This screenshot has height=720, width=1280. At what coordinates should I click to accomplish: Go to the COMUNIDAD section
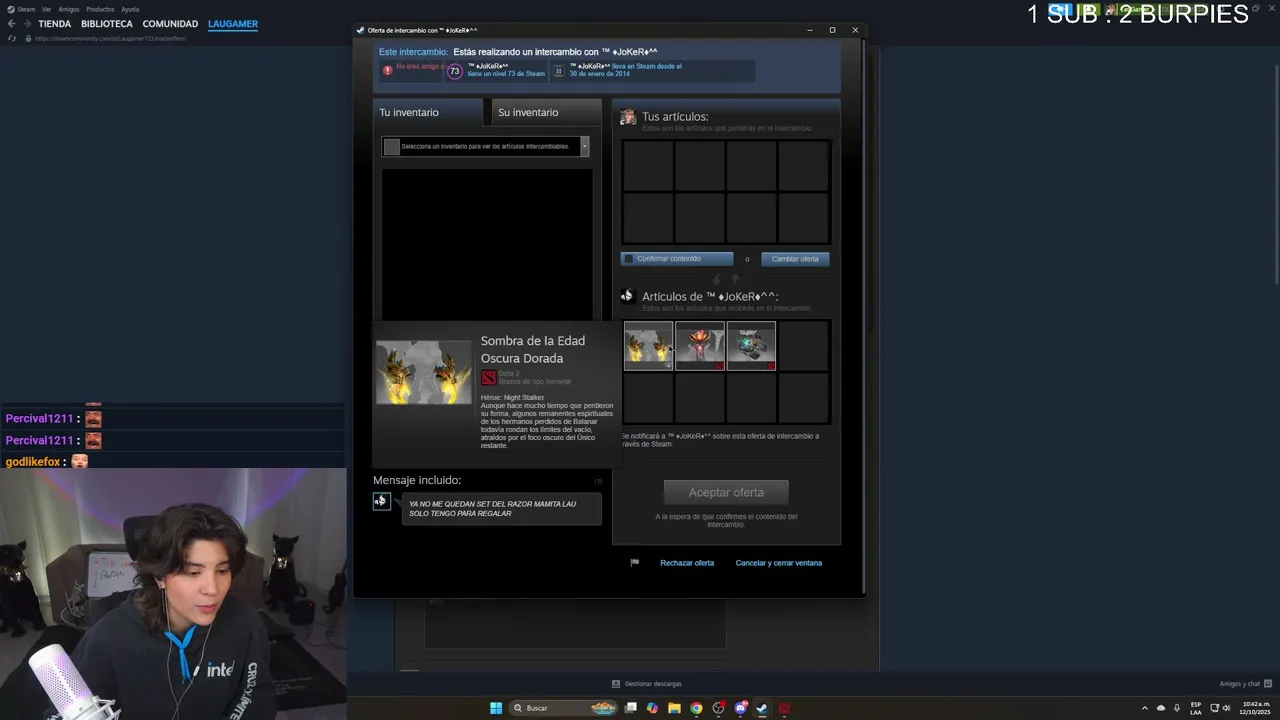tap(170, 24)
